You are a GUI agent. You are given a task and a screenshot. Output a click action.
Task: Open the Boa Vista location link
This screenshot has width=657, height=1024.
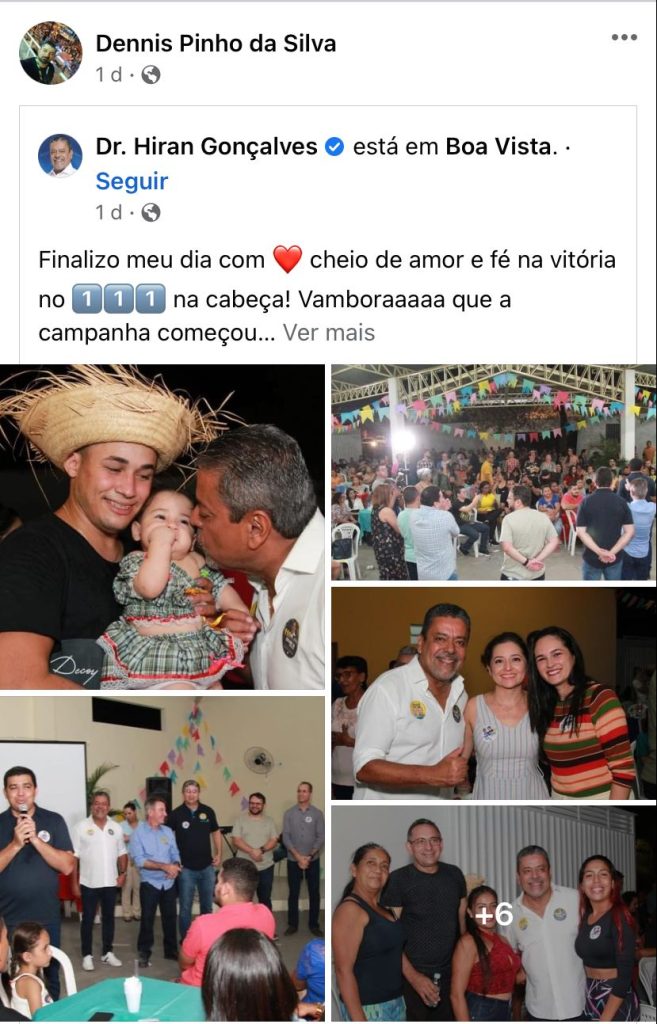click(x=499, y=146)
